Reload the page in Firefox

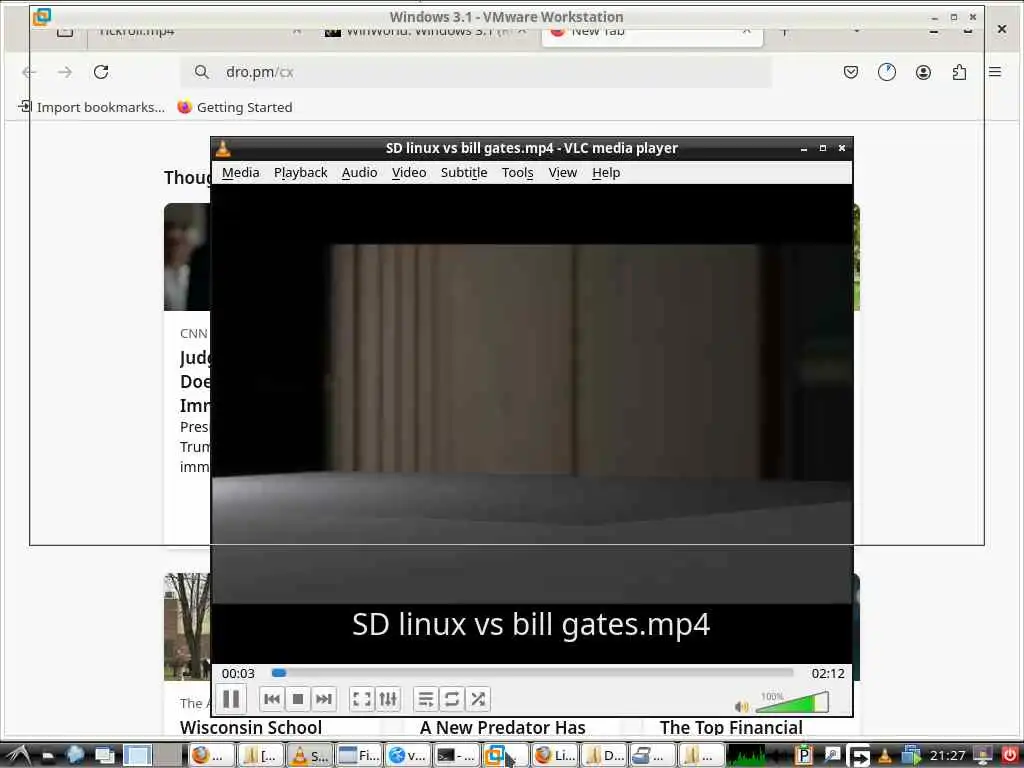101,72
